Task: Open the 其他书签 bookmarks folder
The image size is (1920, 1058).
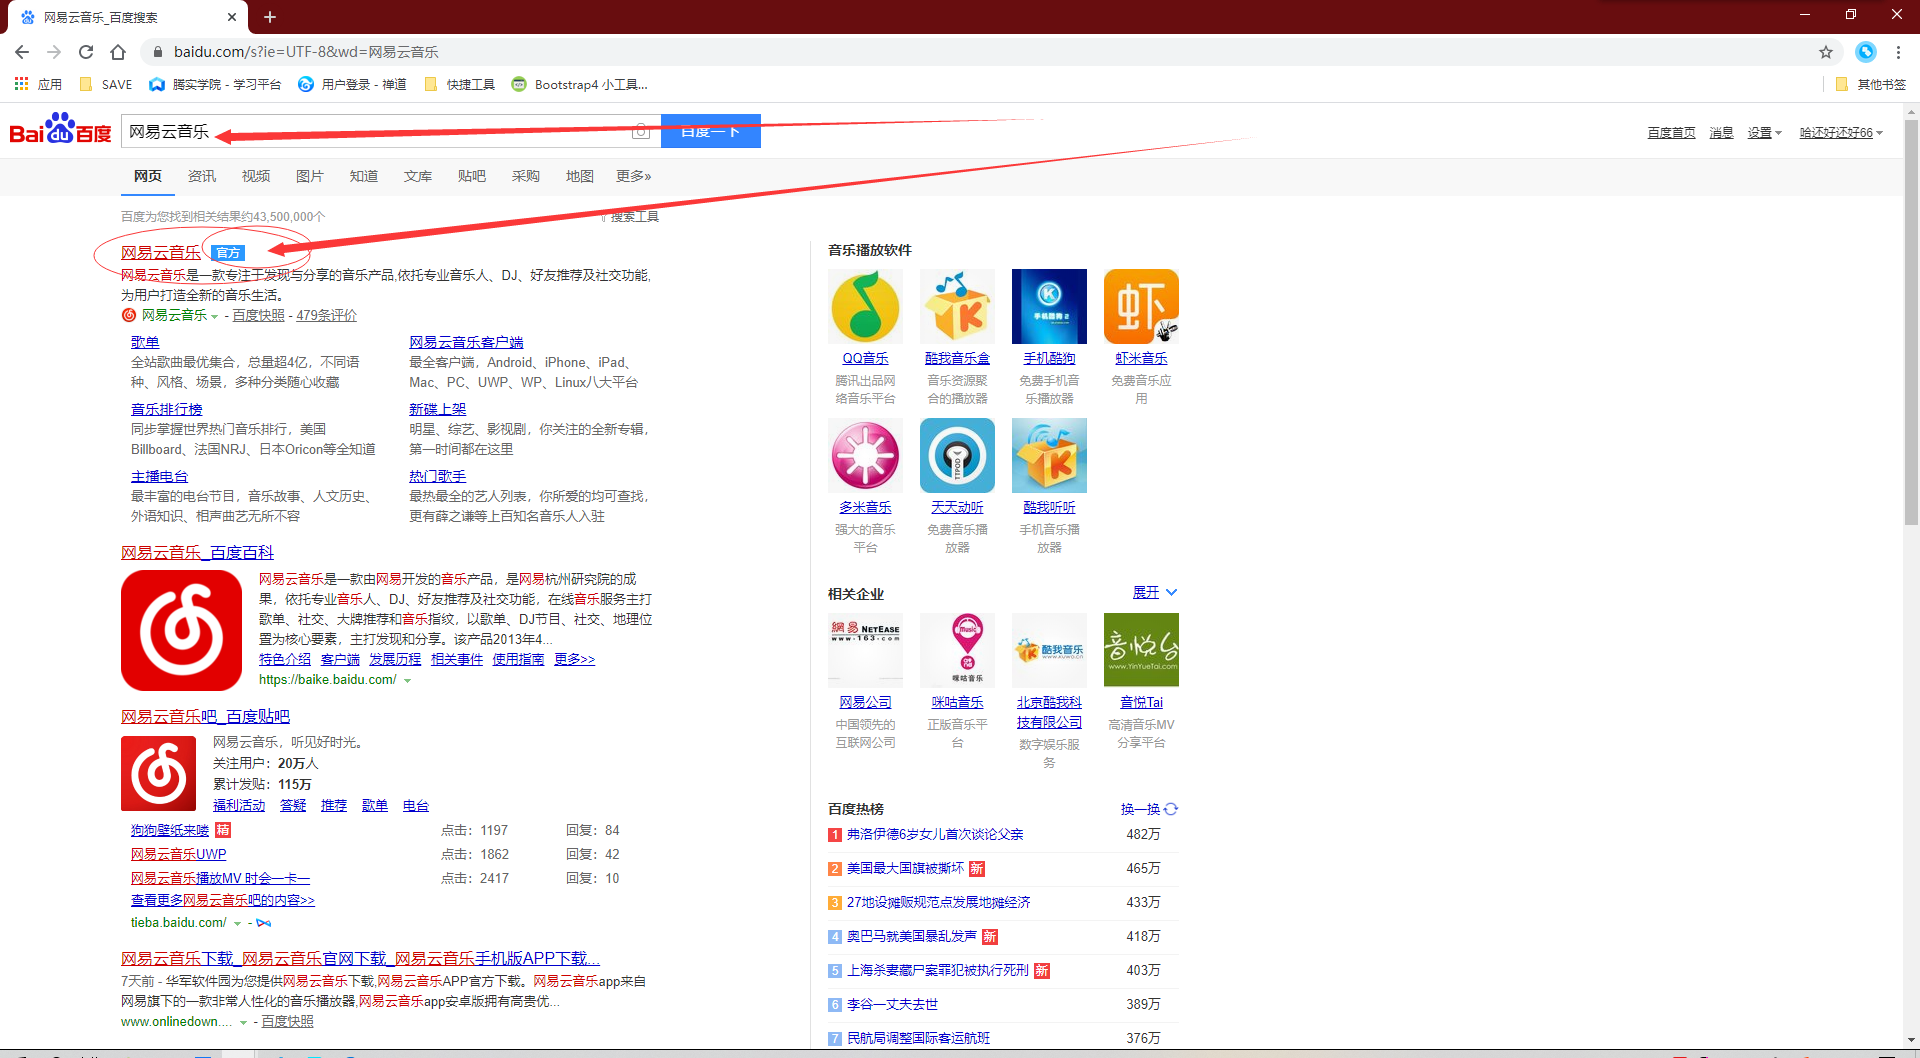Action: pos(1871,84)
